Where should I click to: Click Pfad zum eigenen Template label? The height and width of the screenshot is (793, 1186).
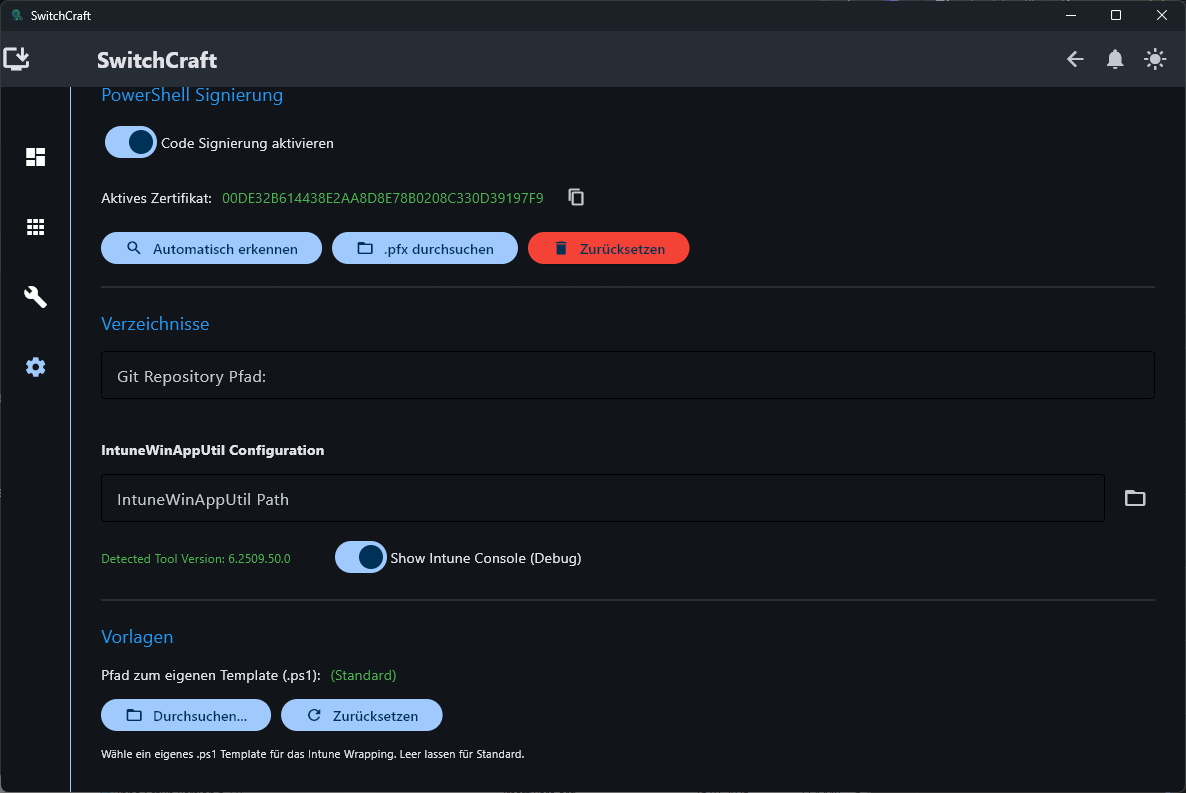[x=211, y=675]
